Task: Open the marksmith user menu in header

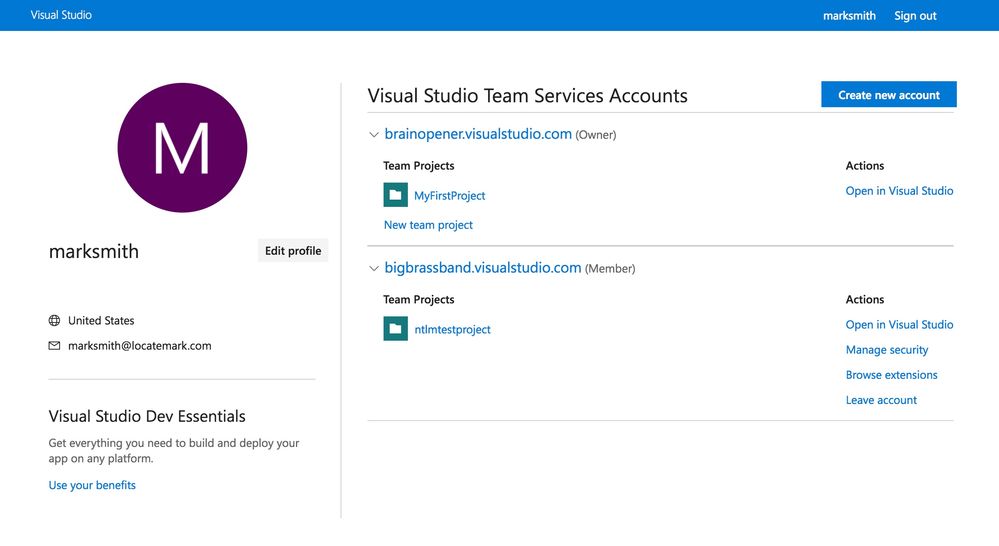Action: coord(849,15)
